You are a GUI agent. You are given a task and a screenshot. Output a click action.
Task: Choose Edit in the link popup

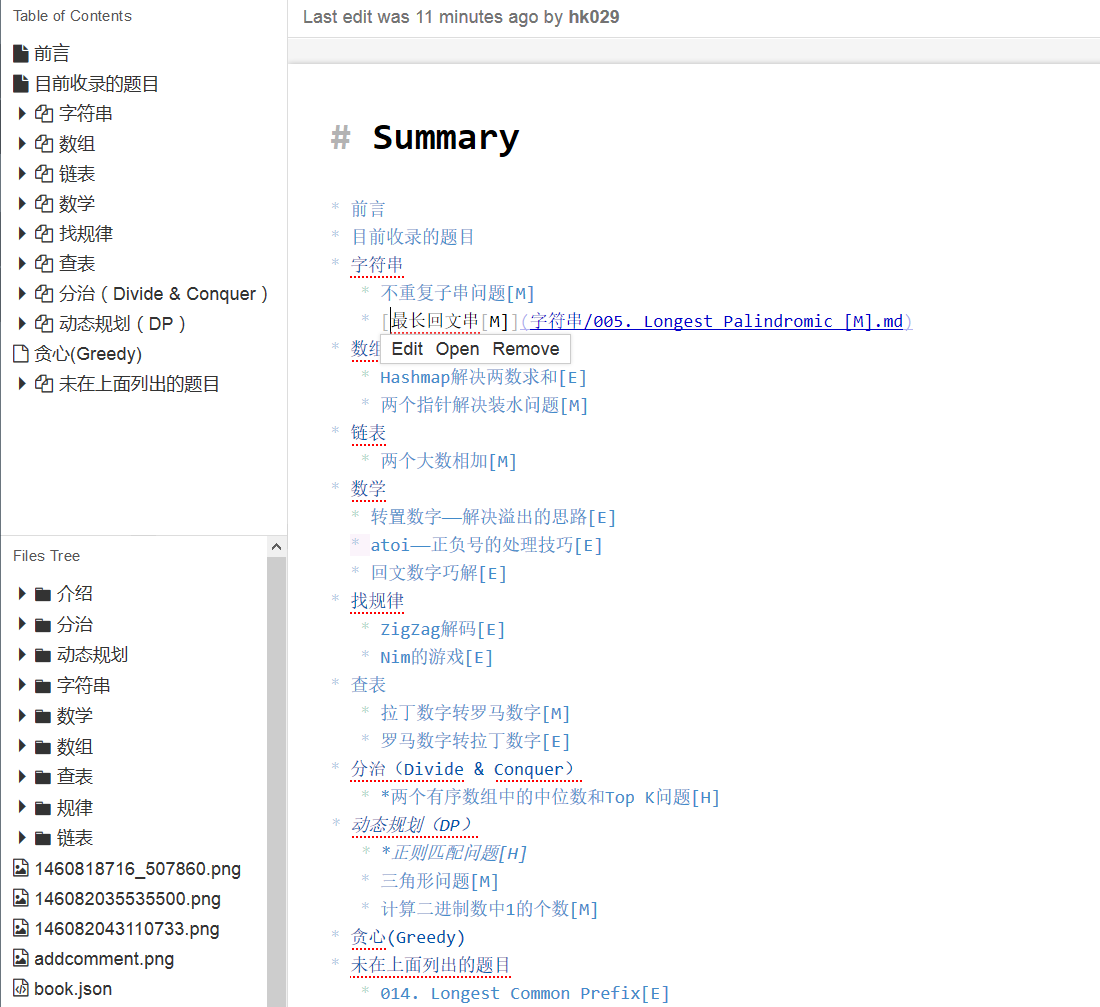click(407, 349)
